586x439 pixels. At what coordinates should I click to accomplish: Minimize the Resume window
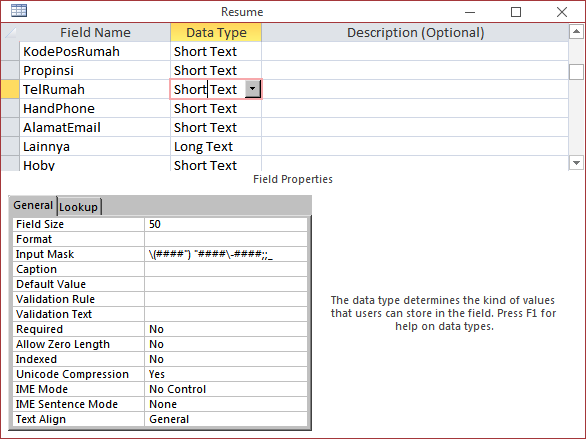[470, 12]
